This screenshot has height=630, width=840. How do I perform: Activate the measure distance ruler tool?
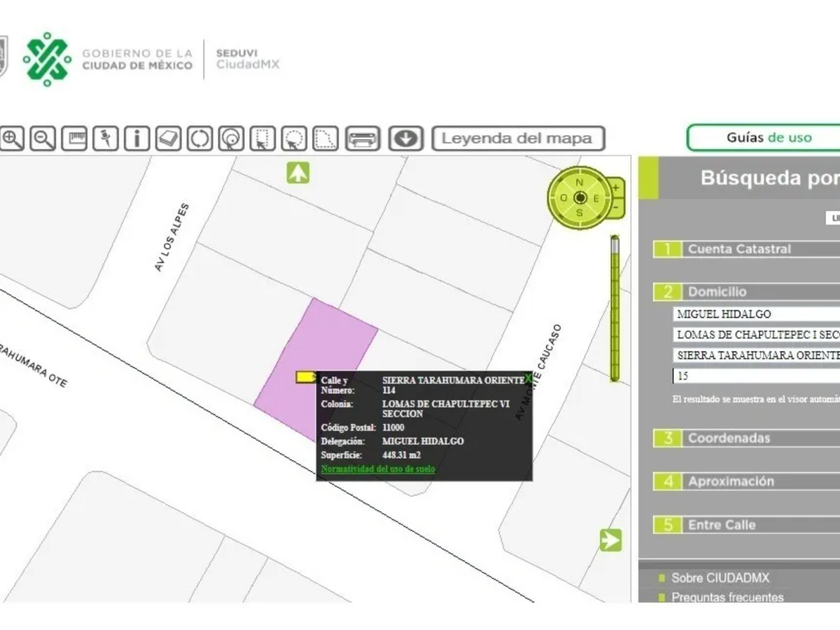pyautogui.click(x=75, y=139)
